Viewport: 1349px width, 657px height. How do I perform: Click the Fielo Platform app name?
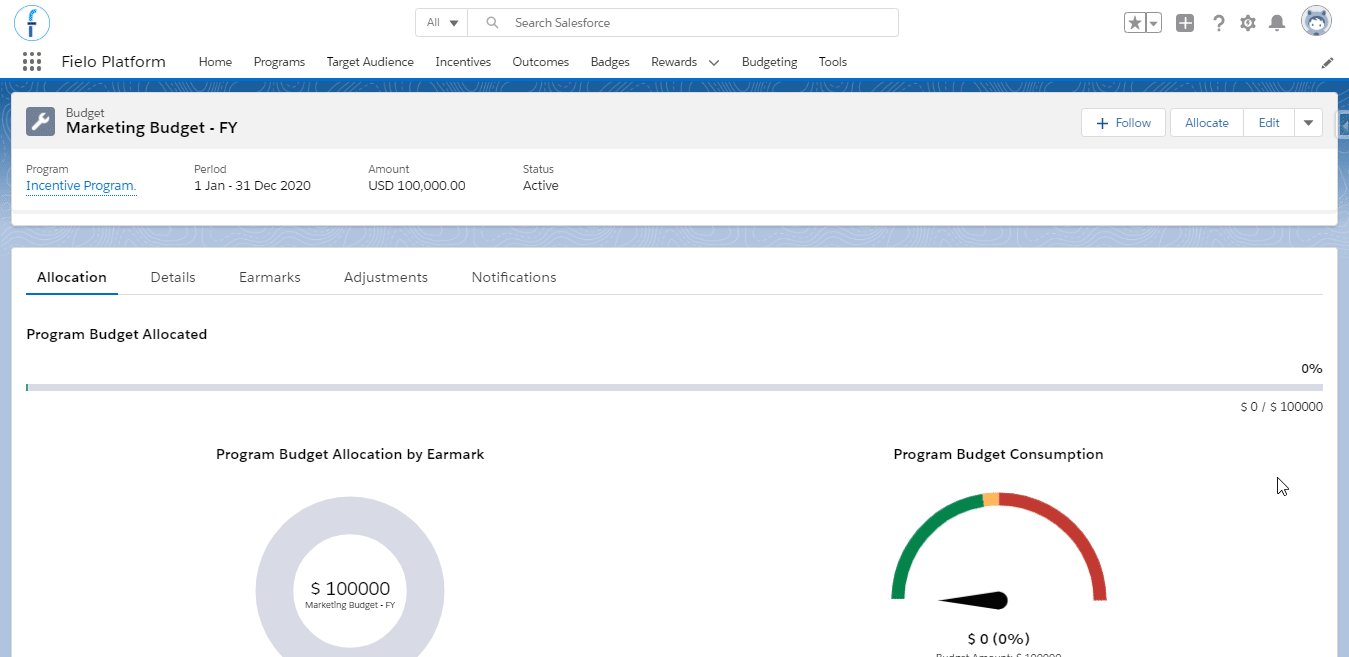pos(113,62)
